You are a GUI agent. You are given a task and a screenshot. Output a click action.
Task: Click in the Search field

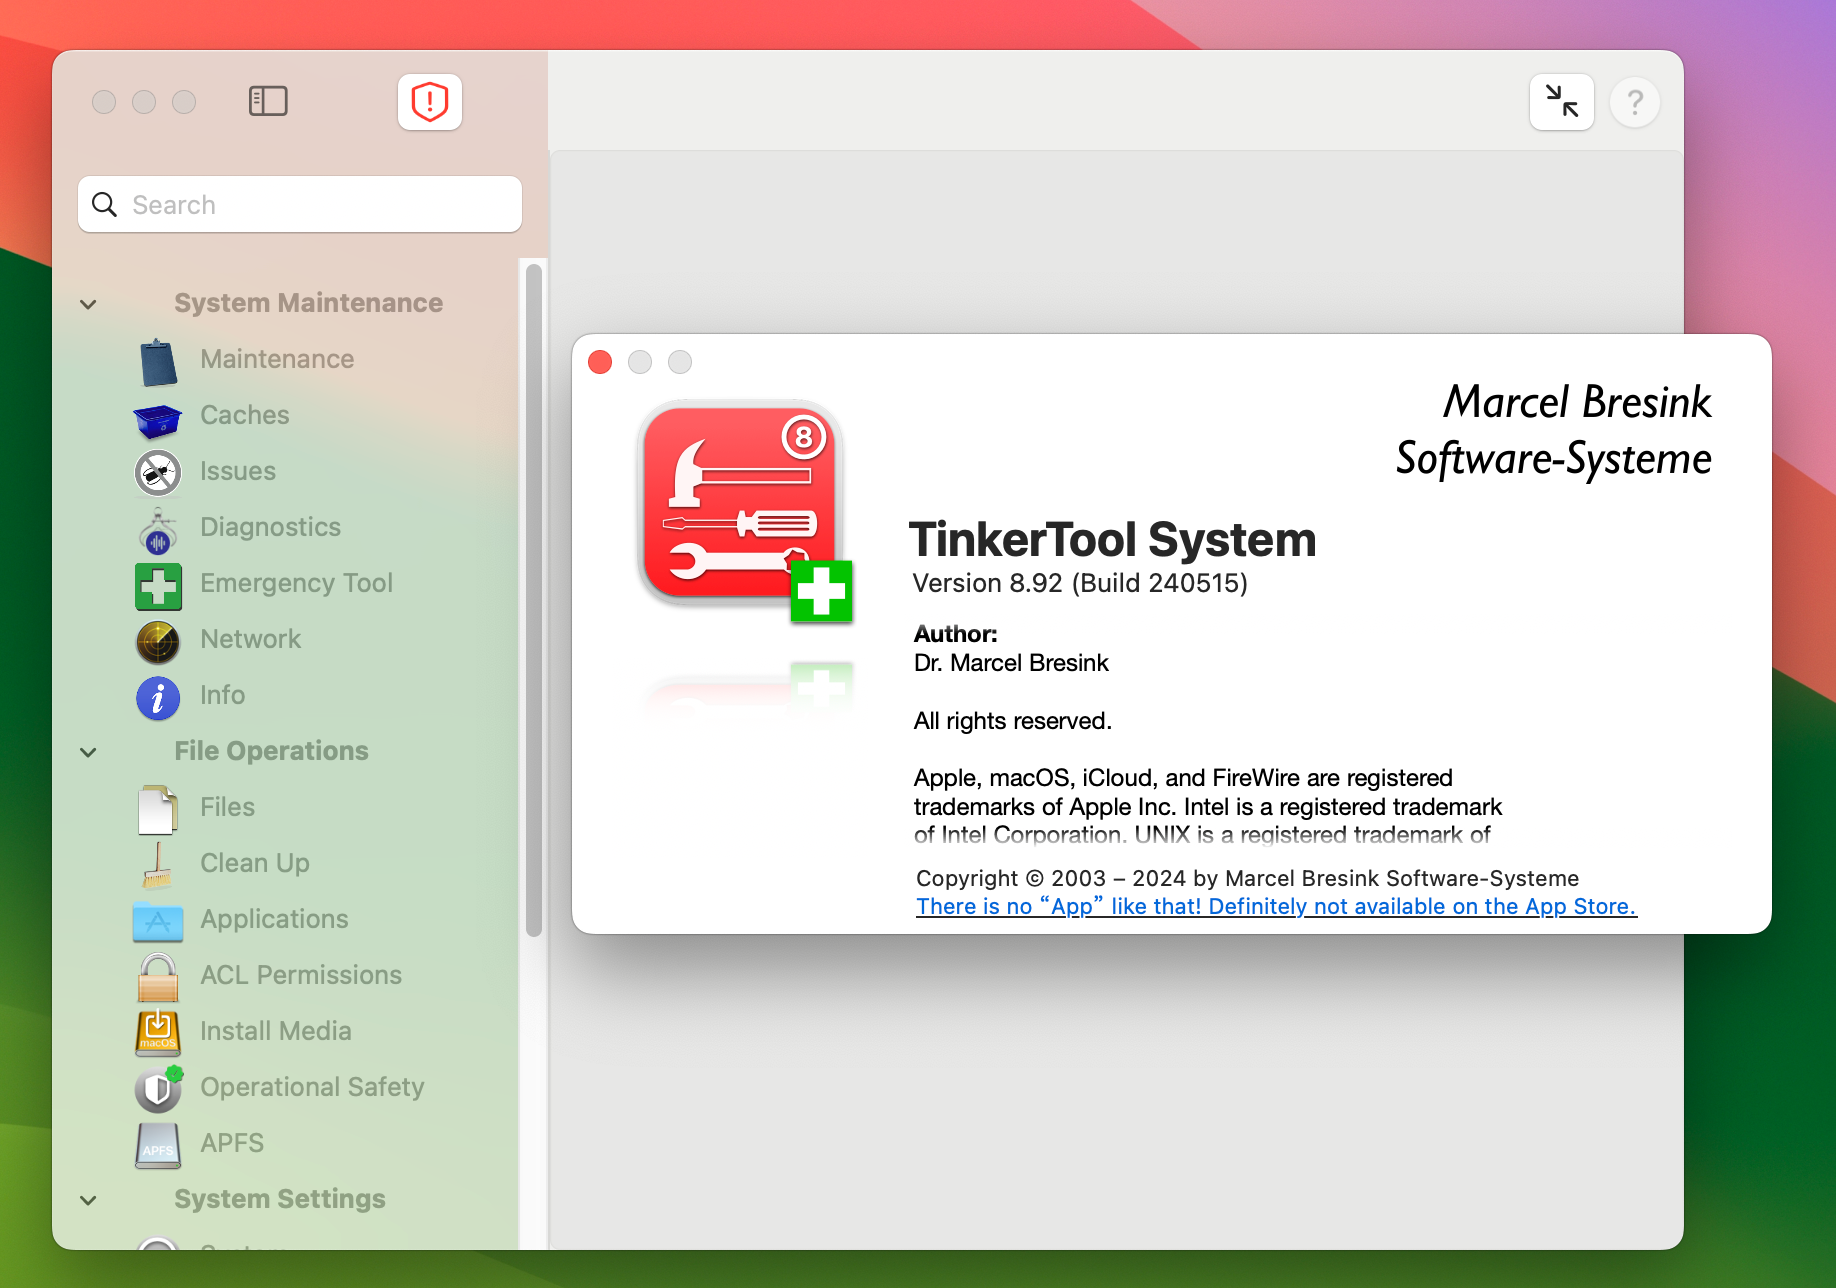(x=299, y=204)
